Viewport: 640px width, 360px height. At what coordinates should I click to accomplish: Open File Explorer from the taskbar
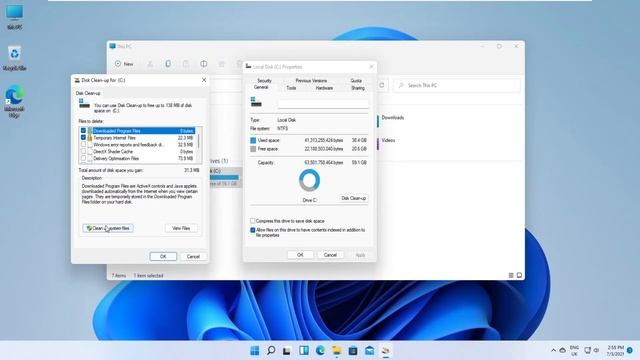(x=337, y=351)
